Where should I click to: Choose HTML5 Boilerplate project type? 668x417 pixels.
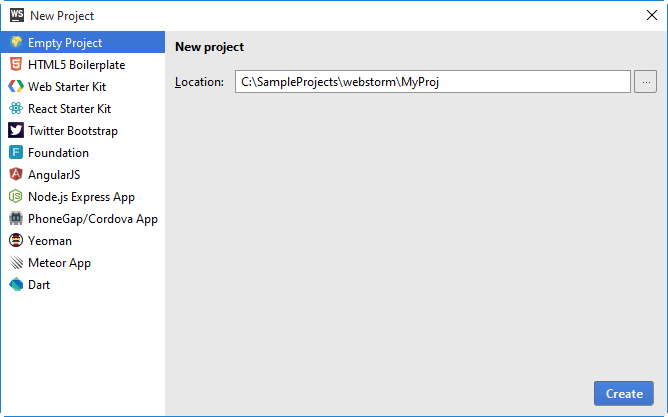(x=76, y=65)
